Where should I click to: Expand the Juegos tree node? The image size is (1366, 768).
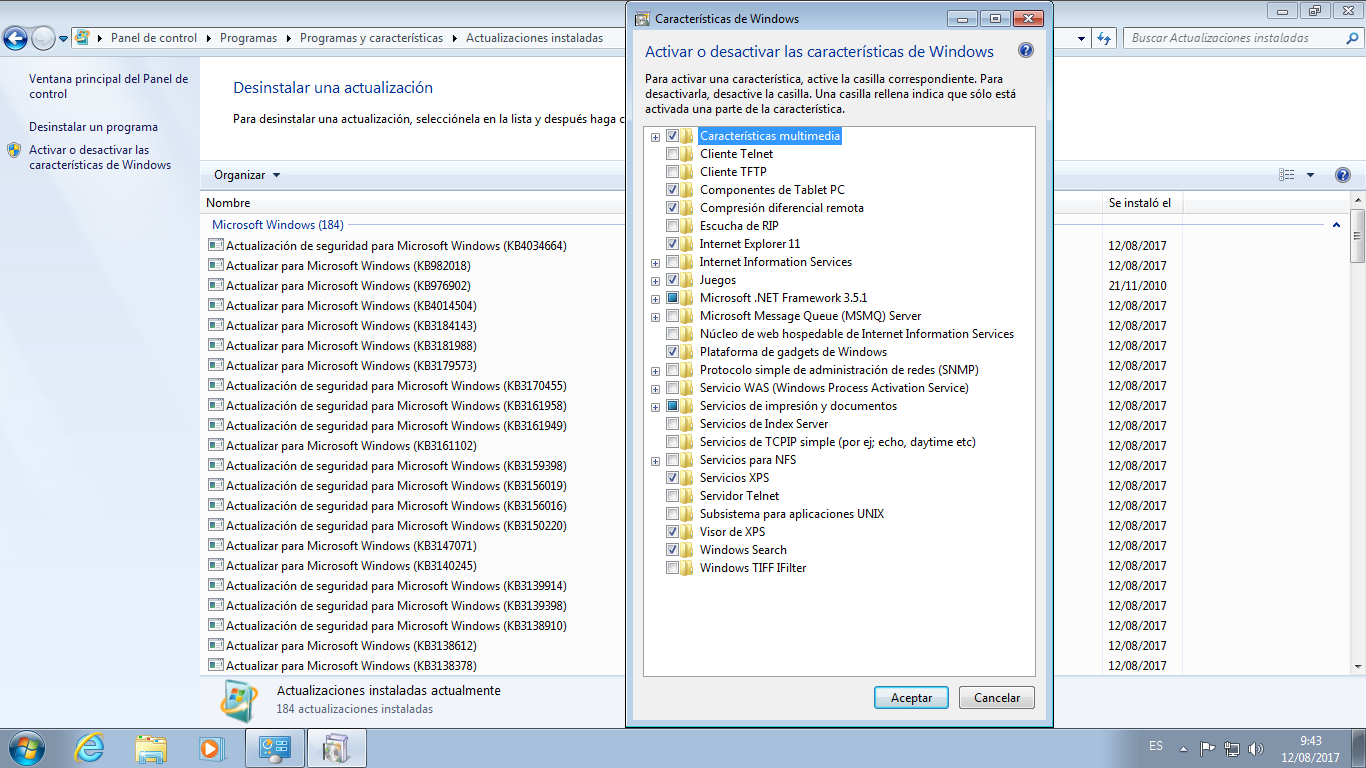(x=655, y=280)
